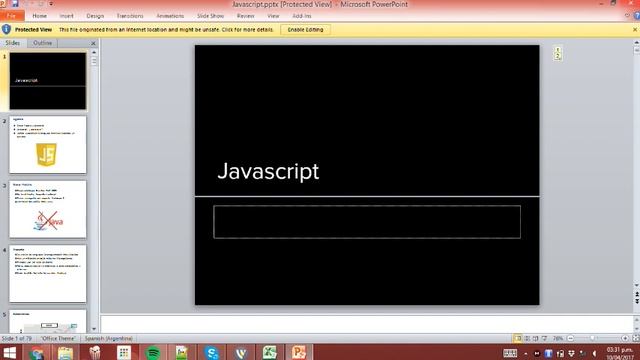Viewport: 640px width, 360px height.
Task: Switch to Reading View in status bar
Action: pos(535,338)
